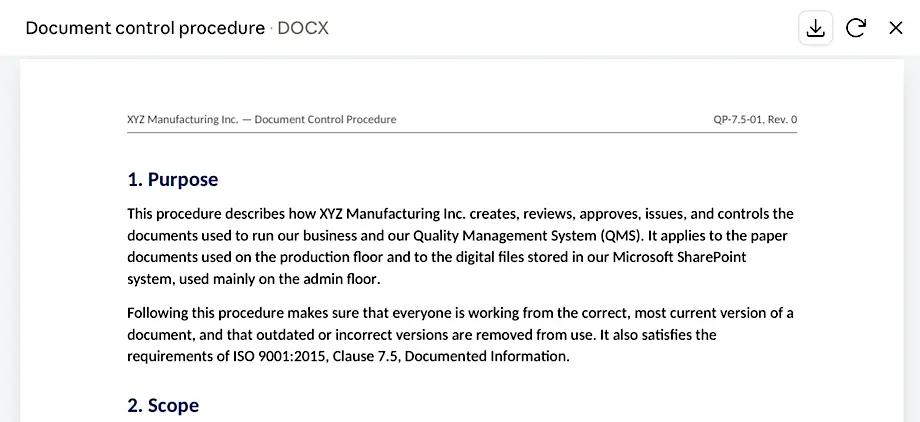Screen dimensions: 920x422
Task: Click the DOCX file type label
Action: pos(303,28)
